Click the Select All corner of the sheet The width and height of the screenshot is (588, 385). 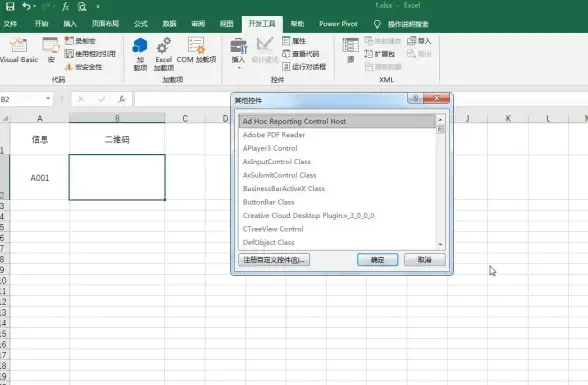coord(5,118)
